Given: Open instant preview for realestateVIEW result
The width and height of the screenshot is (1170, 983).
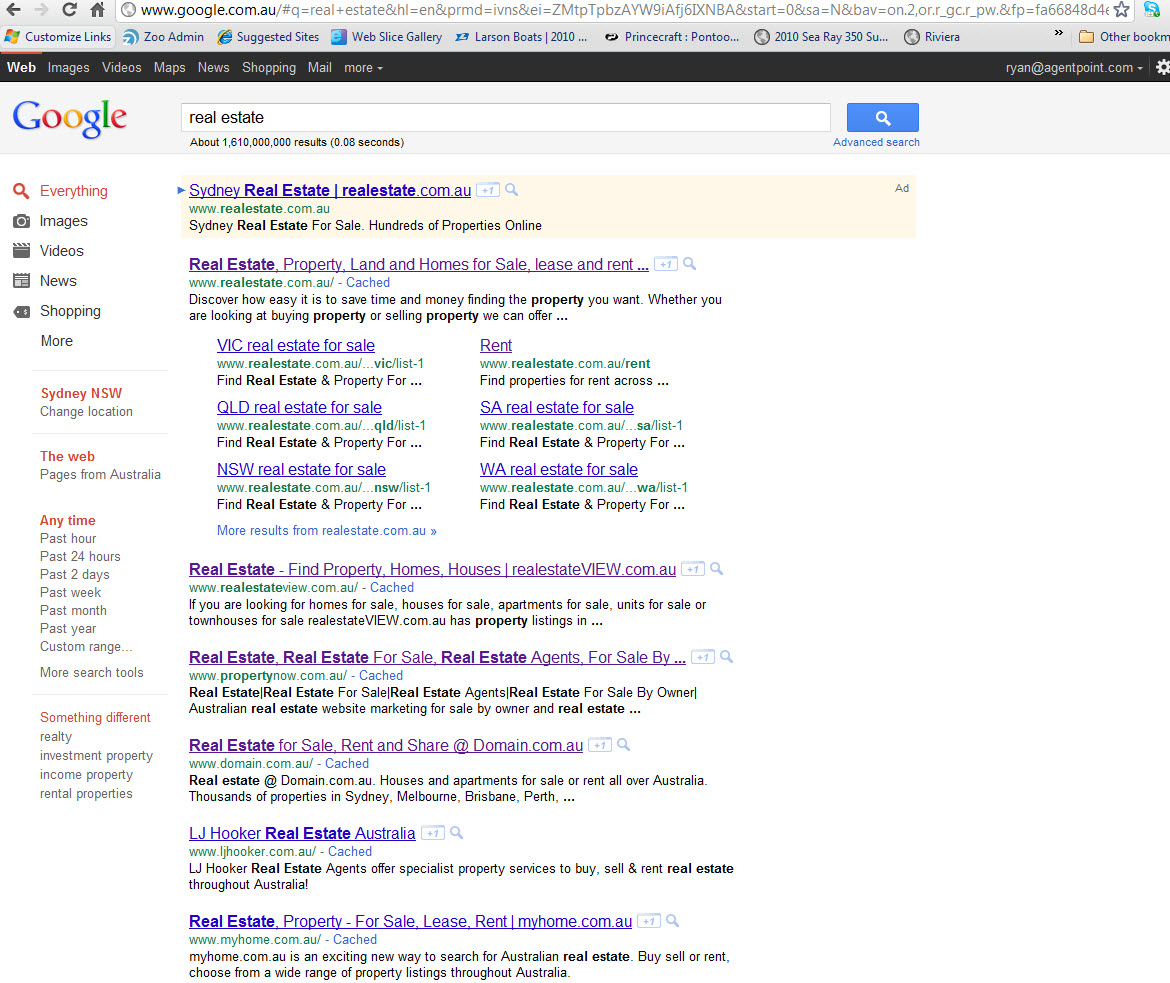Looking at the screenshot, I should [716, 569].
